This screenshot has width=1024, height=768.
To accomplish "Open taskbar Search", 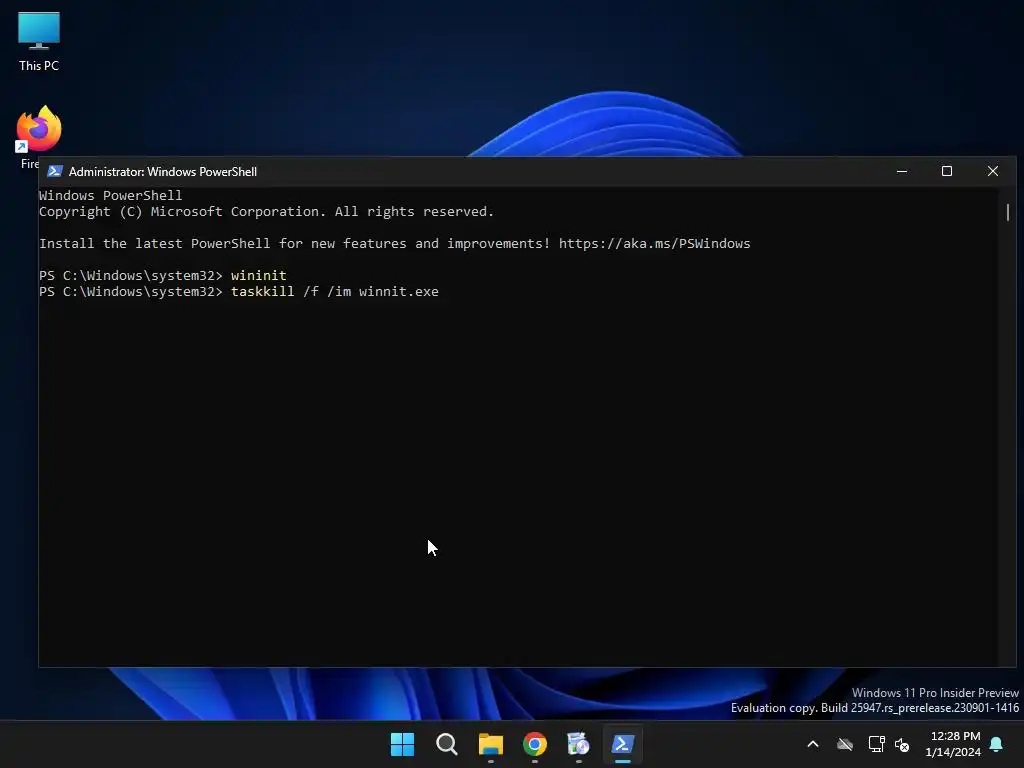I will click(447, 744).
